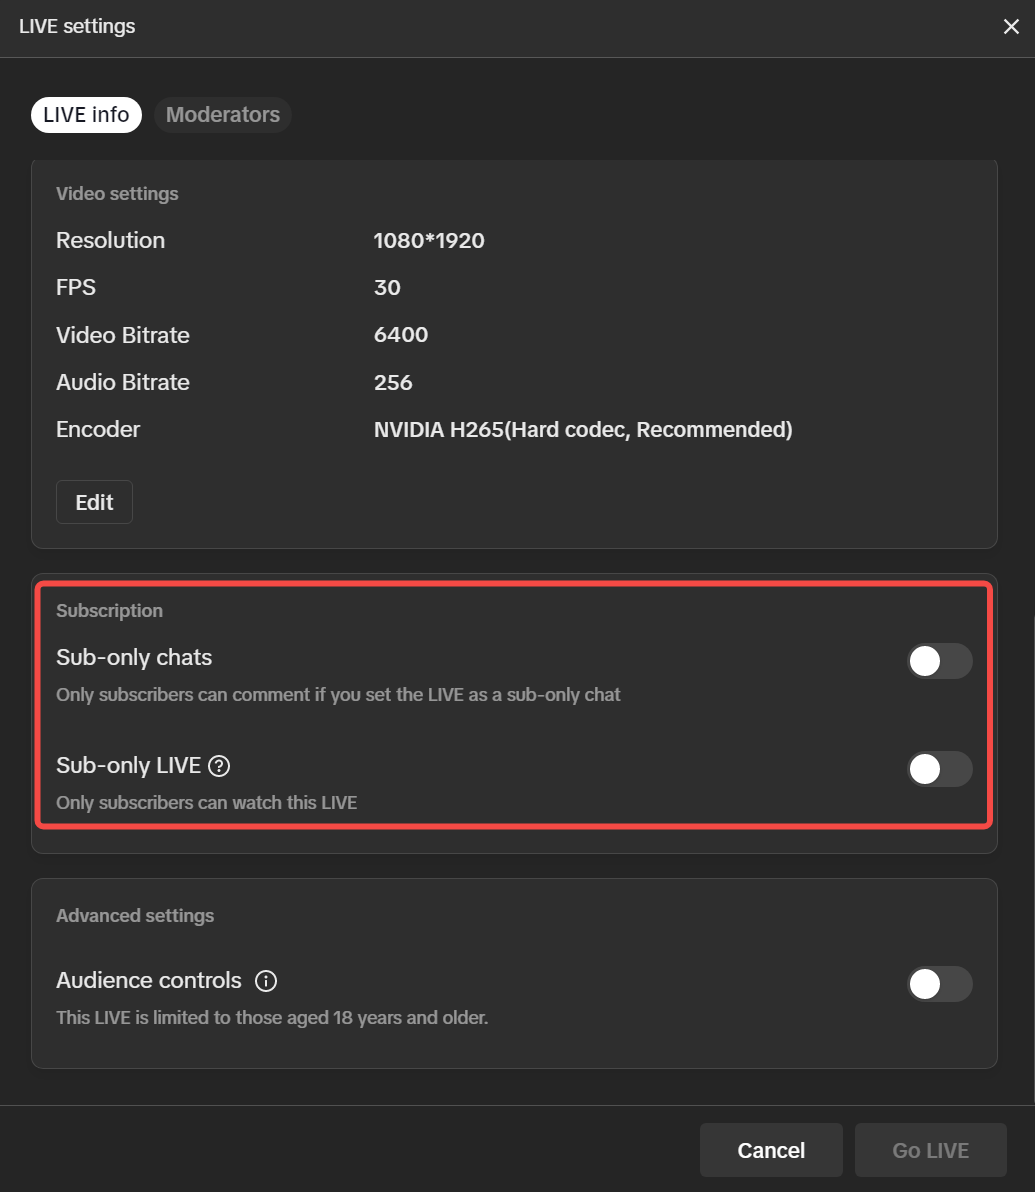Click the Audience controls info icon
1035x1192 pixels.
tap(266, 981)
